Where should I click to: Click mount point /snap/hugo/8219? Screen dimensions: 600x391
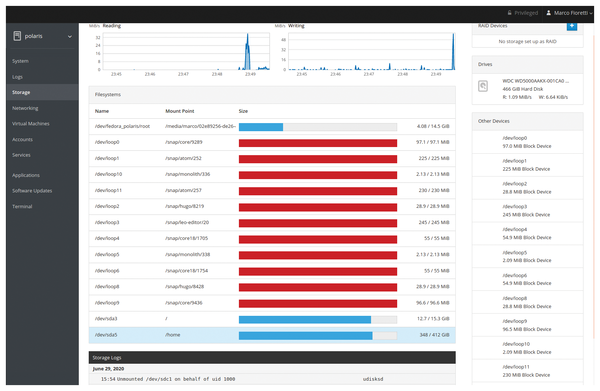184,206
